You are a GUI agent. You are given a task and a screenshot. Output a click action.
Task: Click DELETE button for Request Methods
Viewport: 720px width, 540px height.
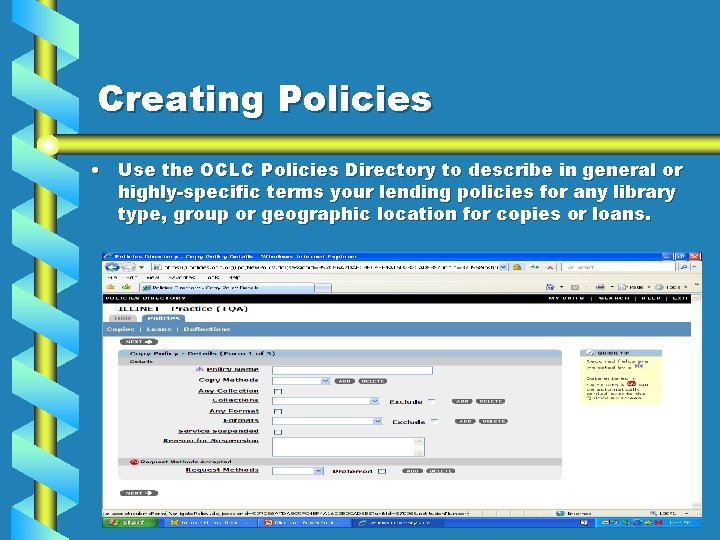441,471
